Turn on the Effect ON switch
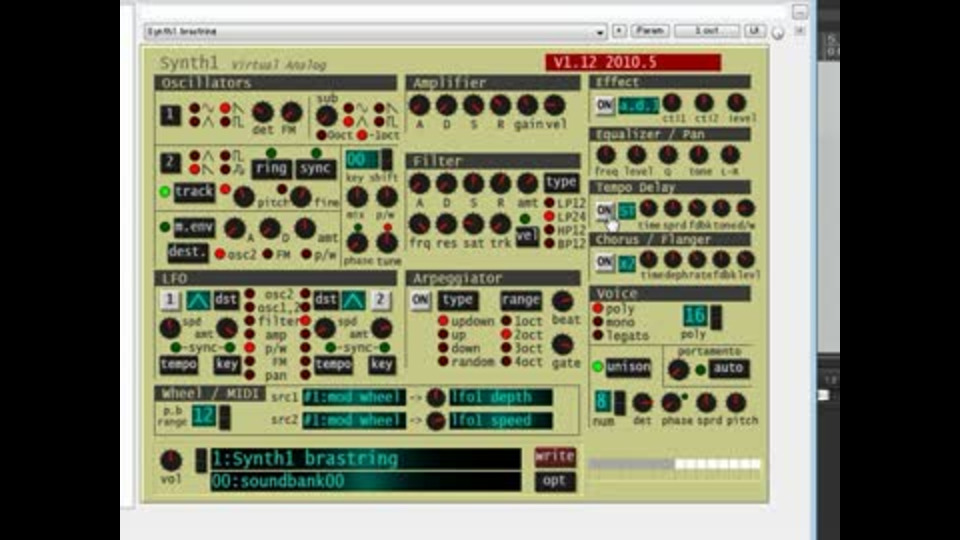 click(605, 105)
